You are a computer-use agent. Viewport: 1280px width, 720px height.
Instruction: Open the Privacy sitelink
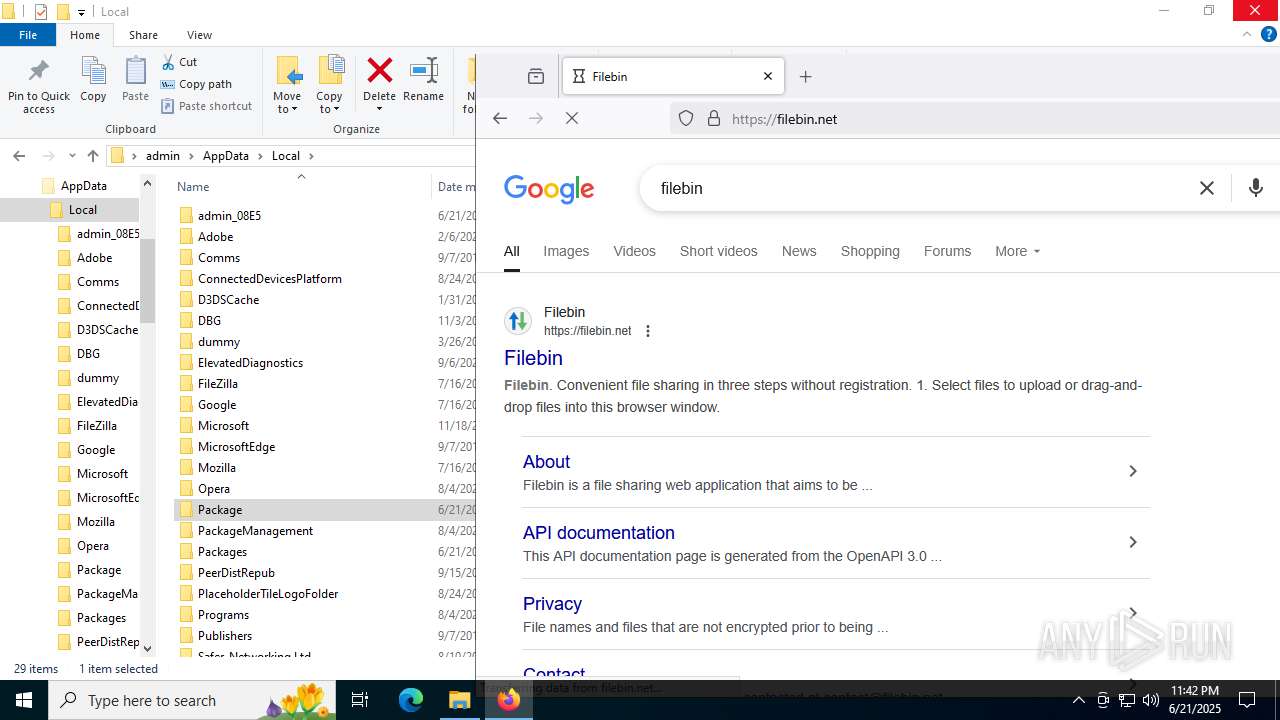pos(552,604)
